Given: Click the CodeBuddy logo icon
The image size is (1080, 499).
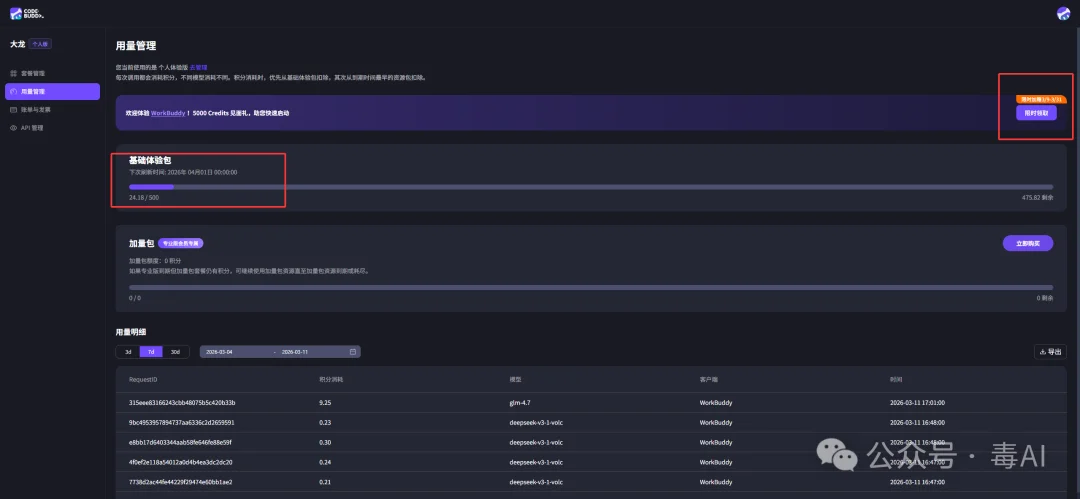Looking at the screenshot, I should [17, 14].
